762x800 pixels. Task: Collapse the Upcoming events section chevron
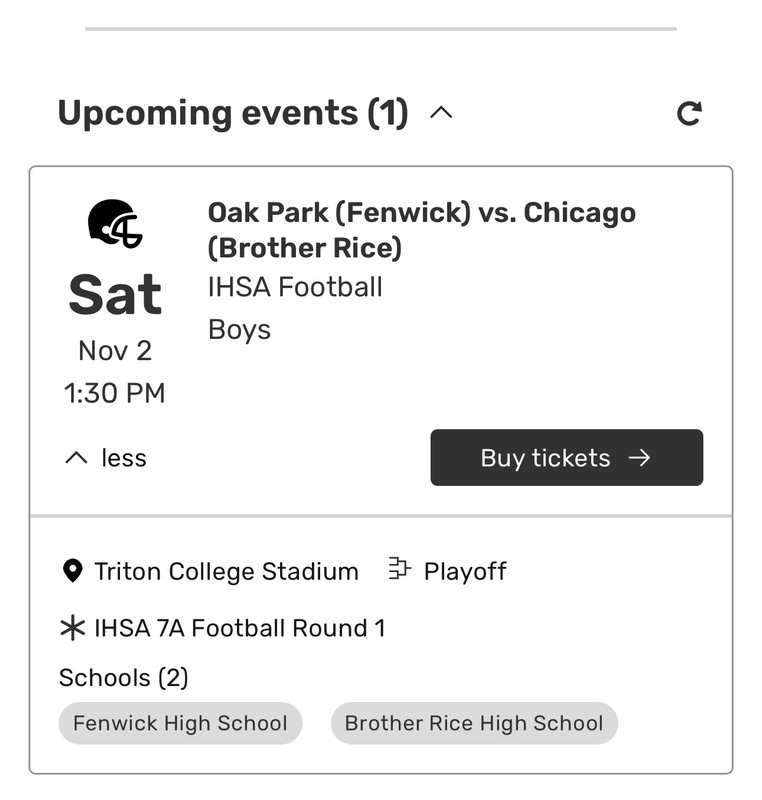click(441, 112)
